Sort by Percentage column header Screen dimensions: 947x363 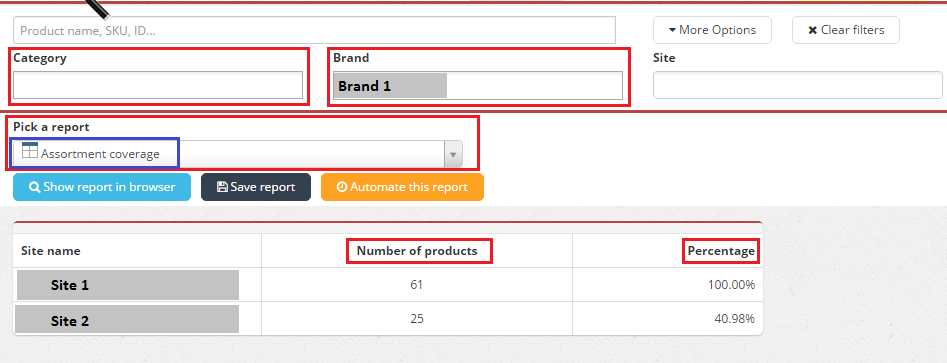click(721, 251)
